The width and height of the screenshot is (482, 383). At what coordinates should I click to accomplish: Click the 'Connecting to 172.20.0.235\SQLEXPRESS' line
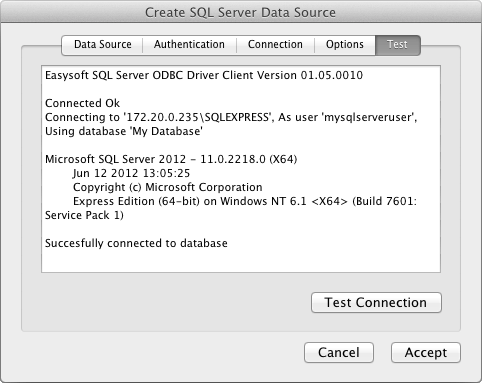(231, 117)
